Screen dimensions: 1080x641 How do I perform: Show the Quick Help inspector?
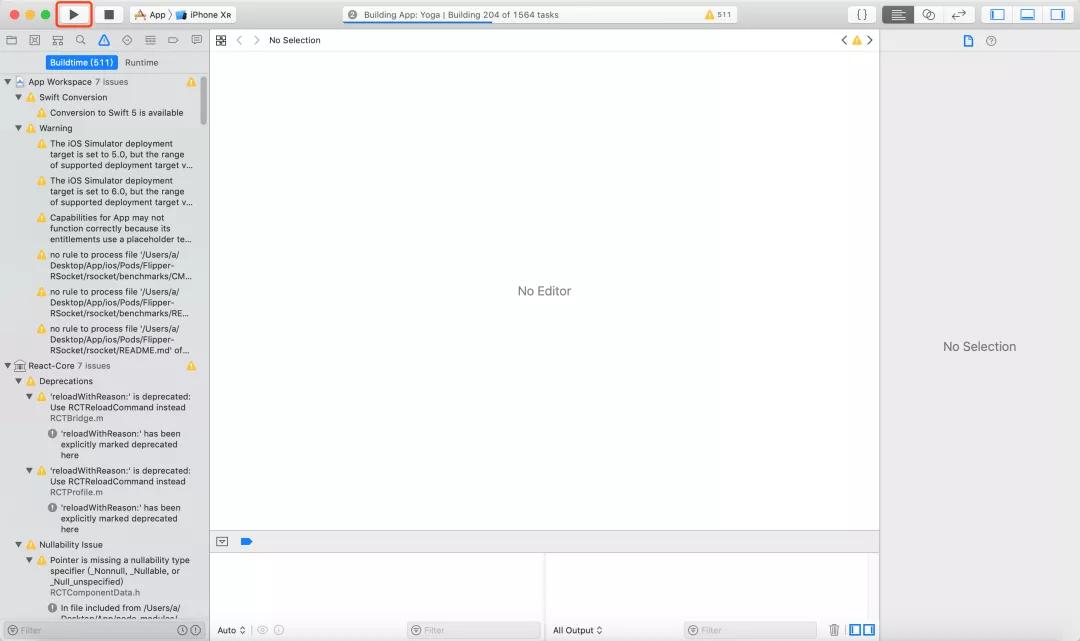click(991, 41)
